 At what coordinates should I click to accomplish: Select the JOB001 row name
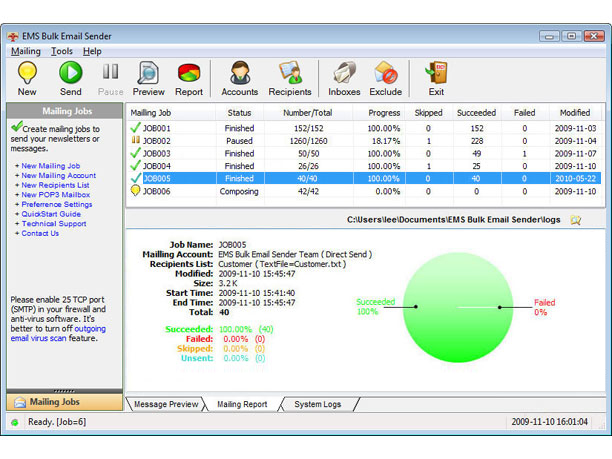157,128
